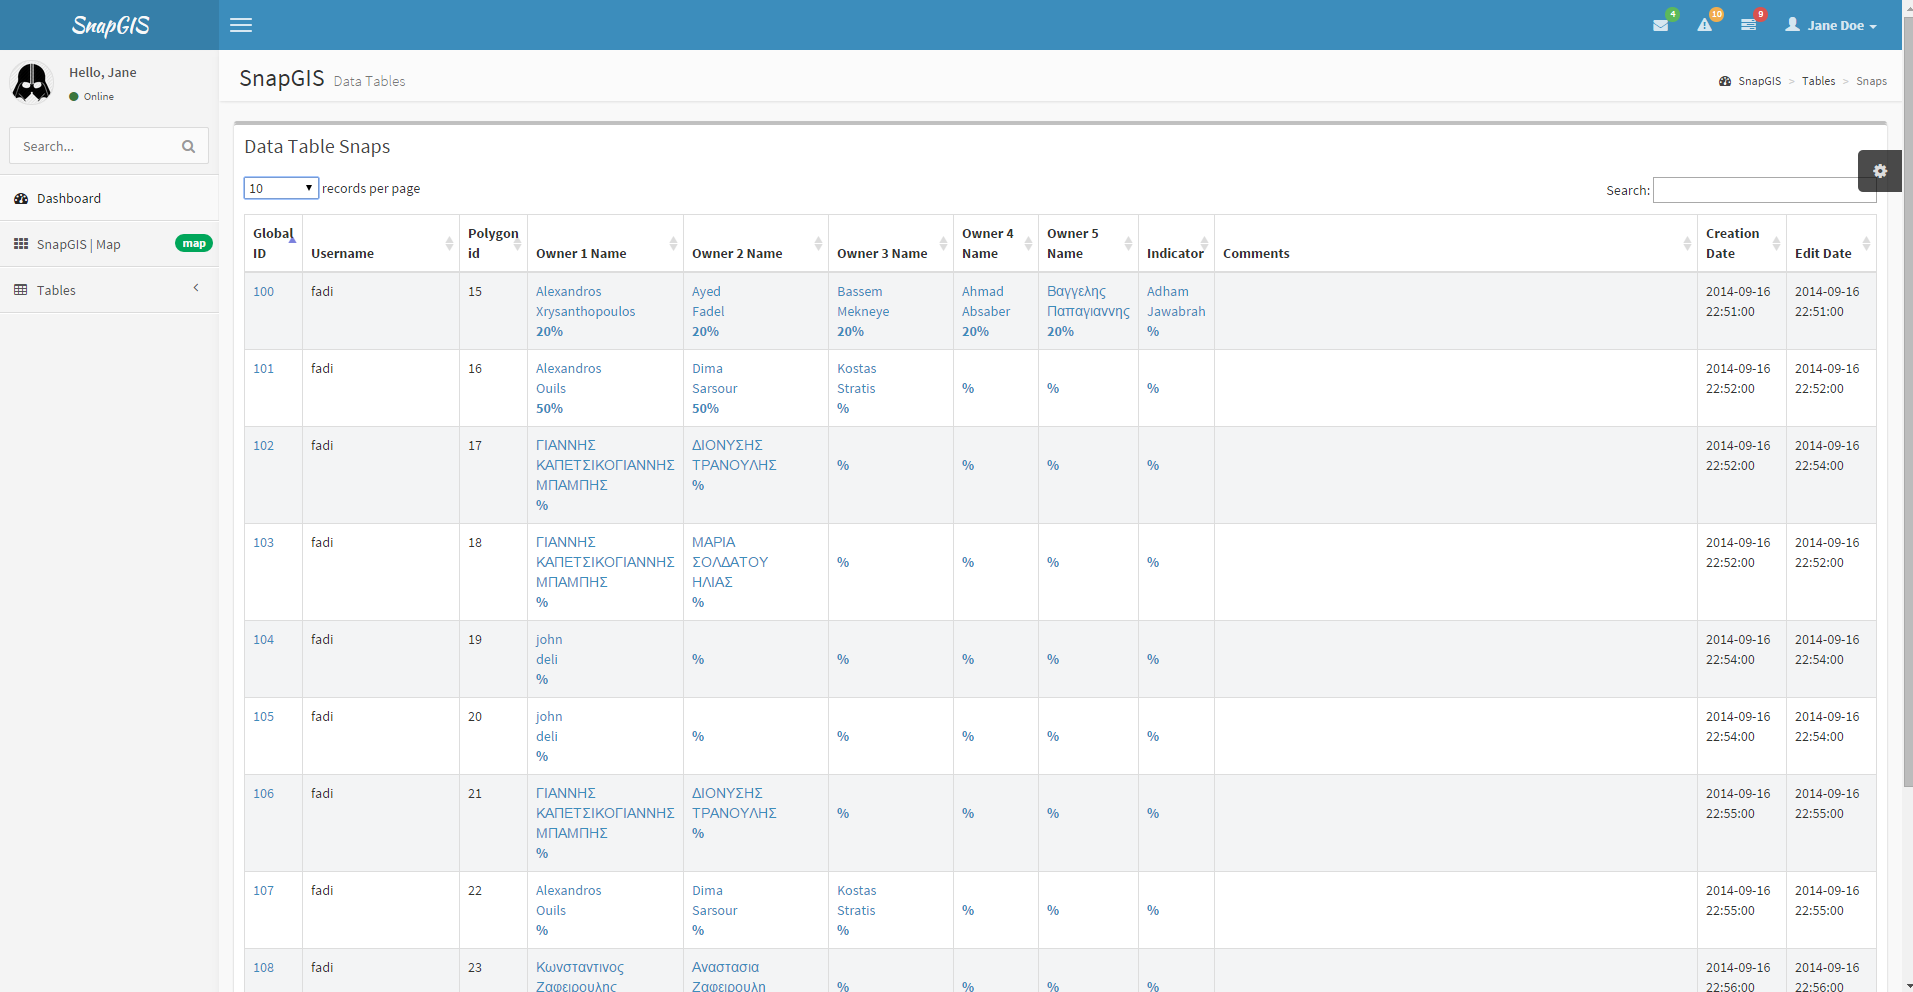
Task: Open record Global ID 107
Action: coord(263,890)
